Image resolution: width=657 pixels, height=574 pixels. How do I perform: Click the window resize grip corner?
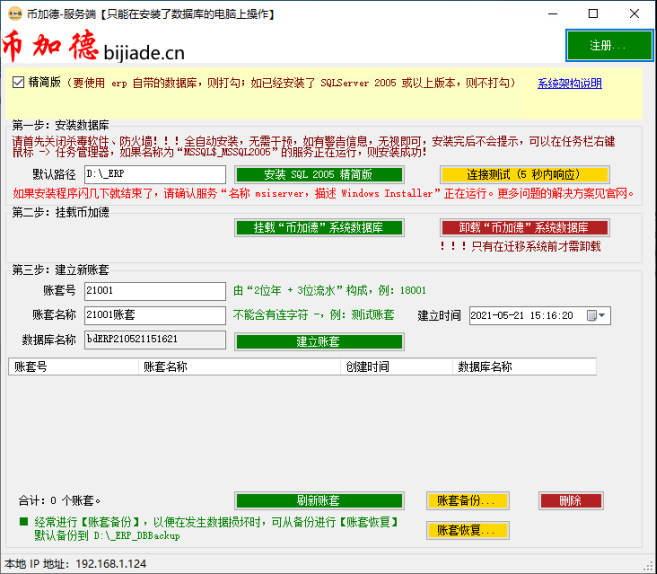[650, 567]
